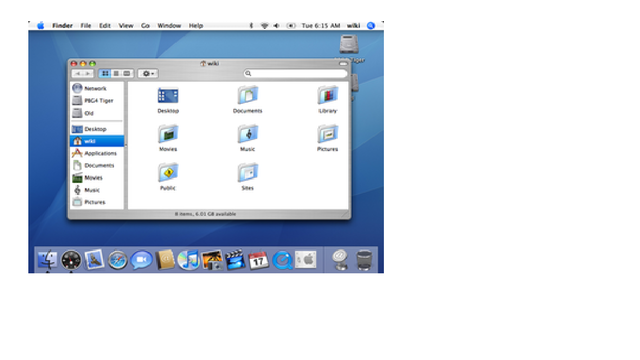Select the Sites folder icon
Viewport: 640px width, 360px height.
247,172
